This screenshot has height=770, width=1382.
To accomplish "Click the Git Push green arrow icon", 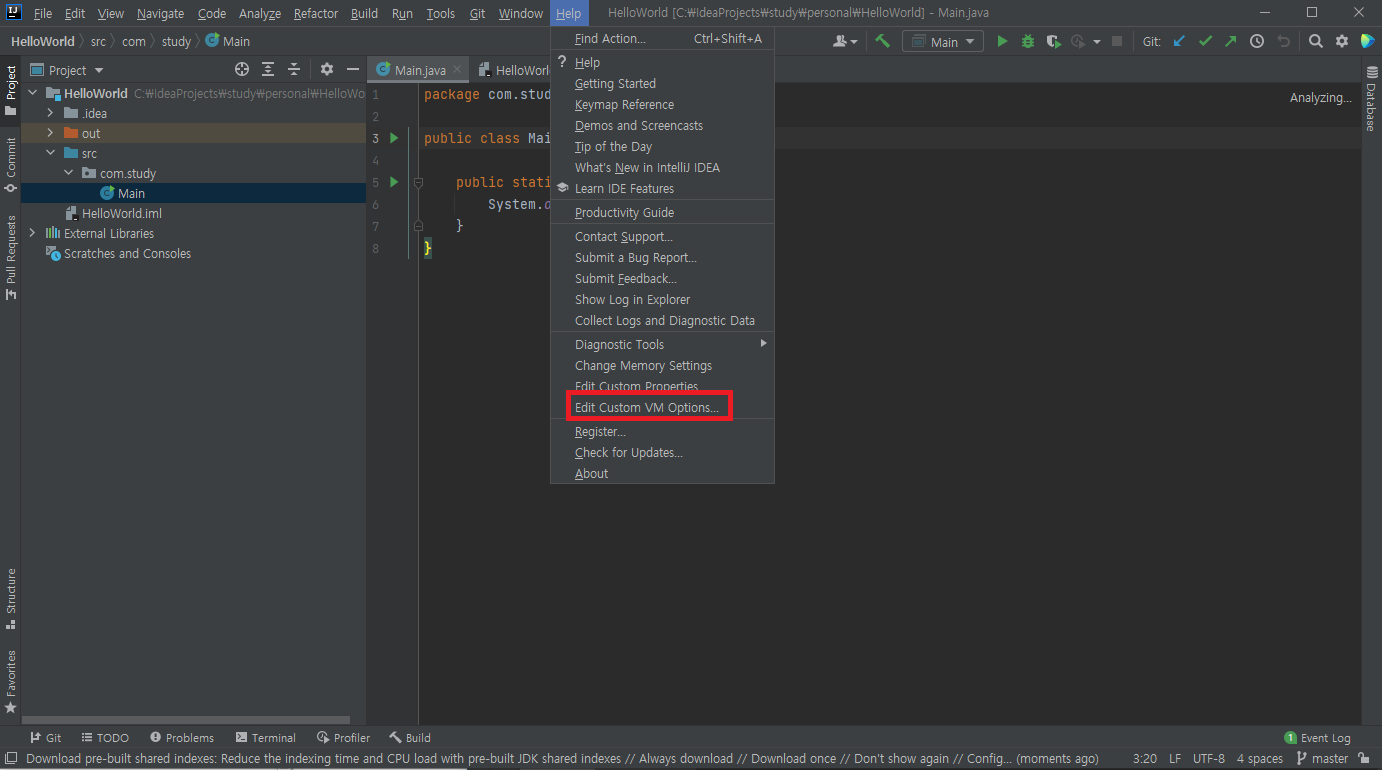I will (1231, 41).
